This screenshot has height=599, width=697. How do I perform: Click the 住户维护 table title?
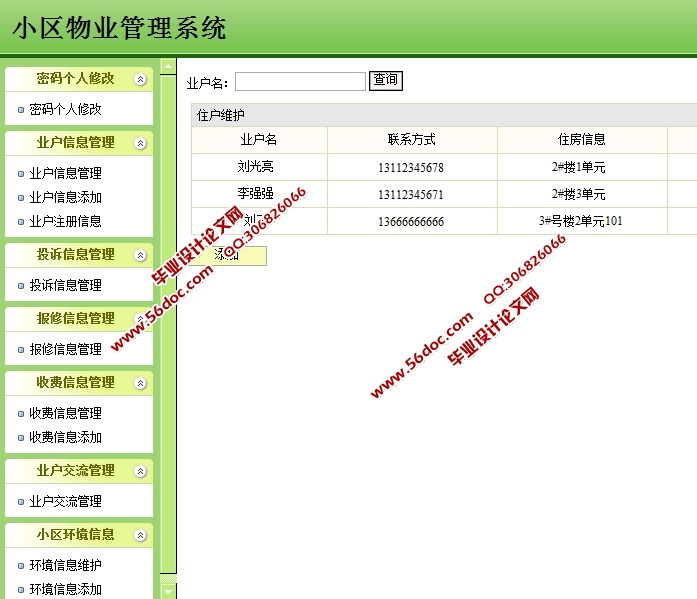(x=221, y=116)
